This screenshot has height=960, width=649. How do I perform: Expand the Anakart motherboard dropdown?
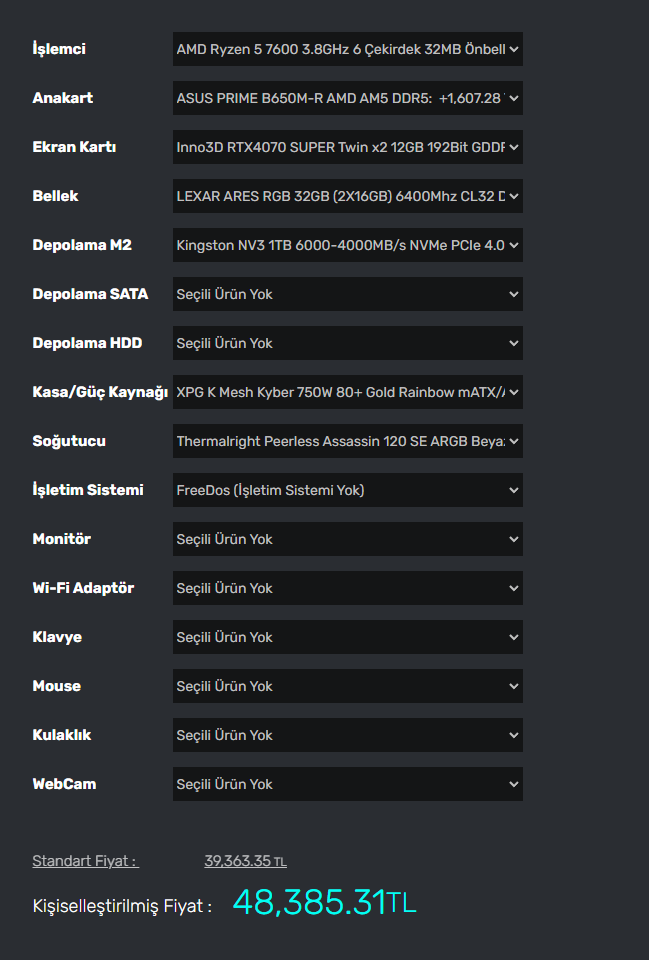347,98
